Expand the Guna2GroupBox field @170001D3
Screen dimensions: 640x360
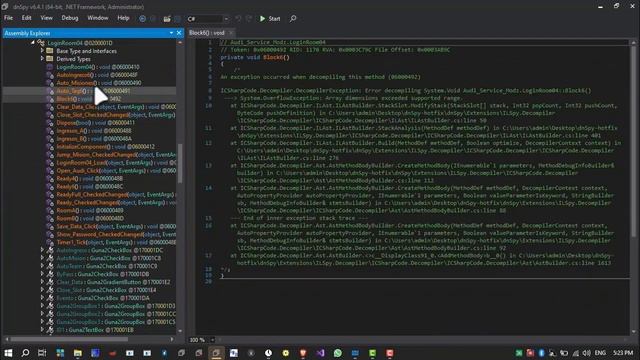(x=42, y=306)
